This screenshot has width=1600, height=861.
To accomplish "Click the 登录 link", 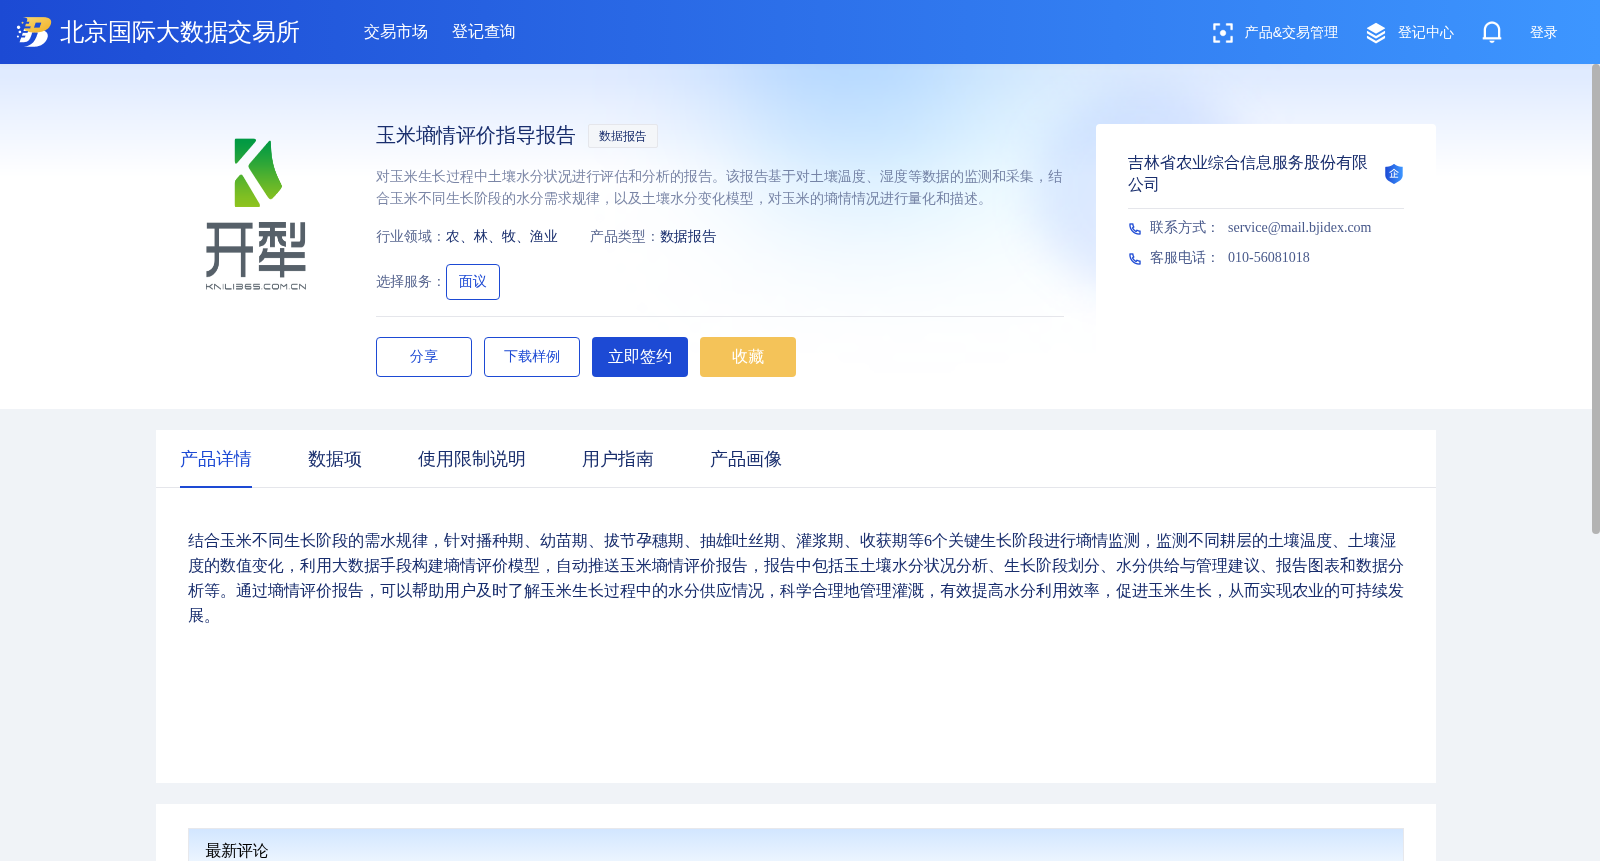I will (1543, 33).
